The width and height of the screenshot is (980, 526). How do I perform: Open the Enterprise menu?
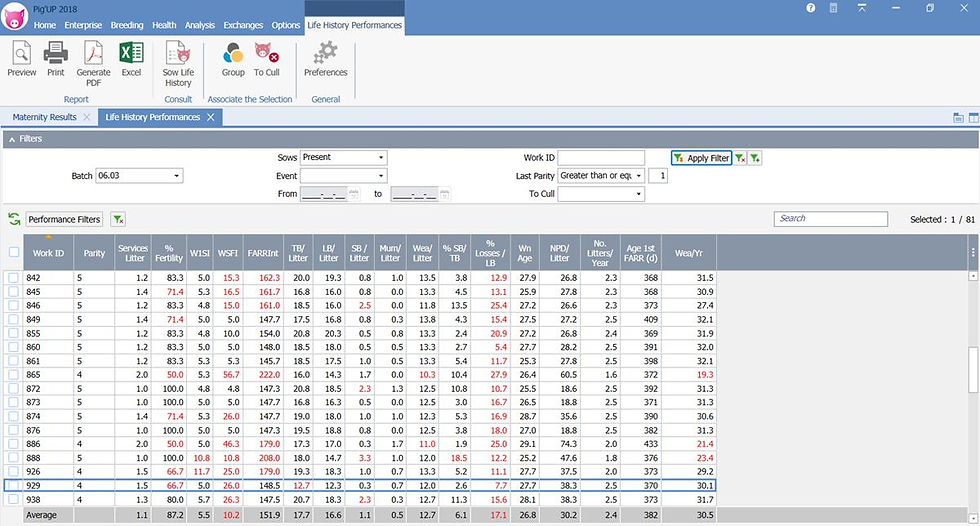pos(83,25)
